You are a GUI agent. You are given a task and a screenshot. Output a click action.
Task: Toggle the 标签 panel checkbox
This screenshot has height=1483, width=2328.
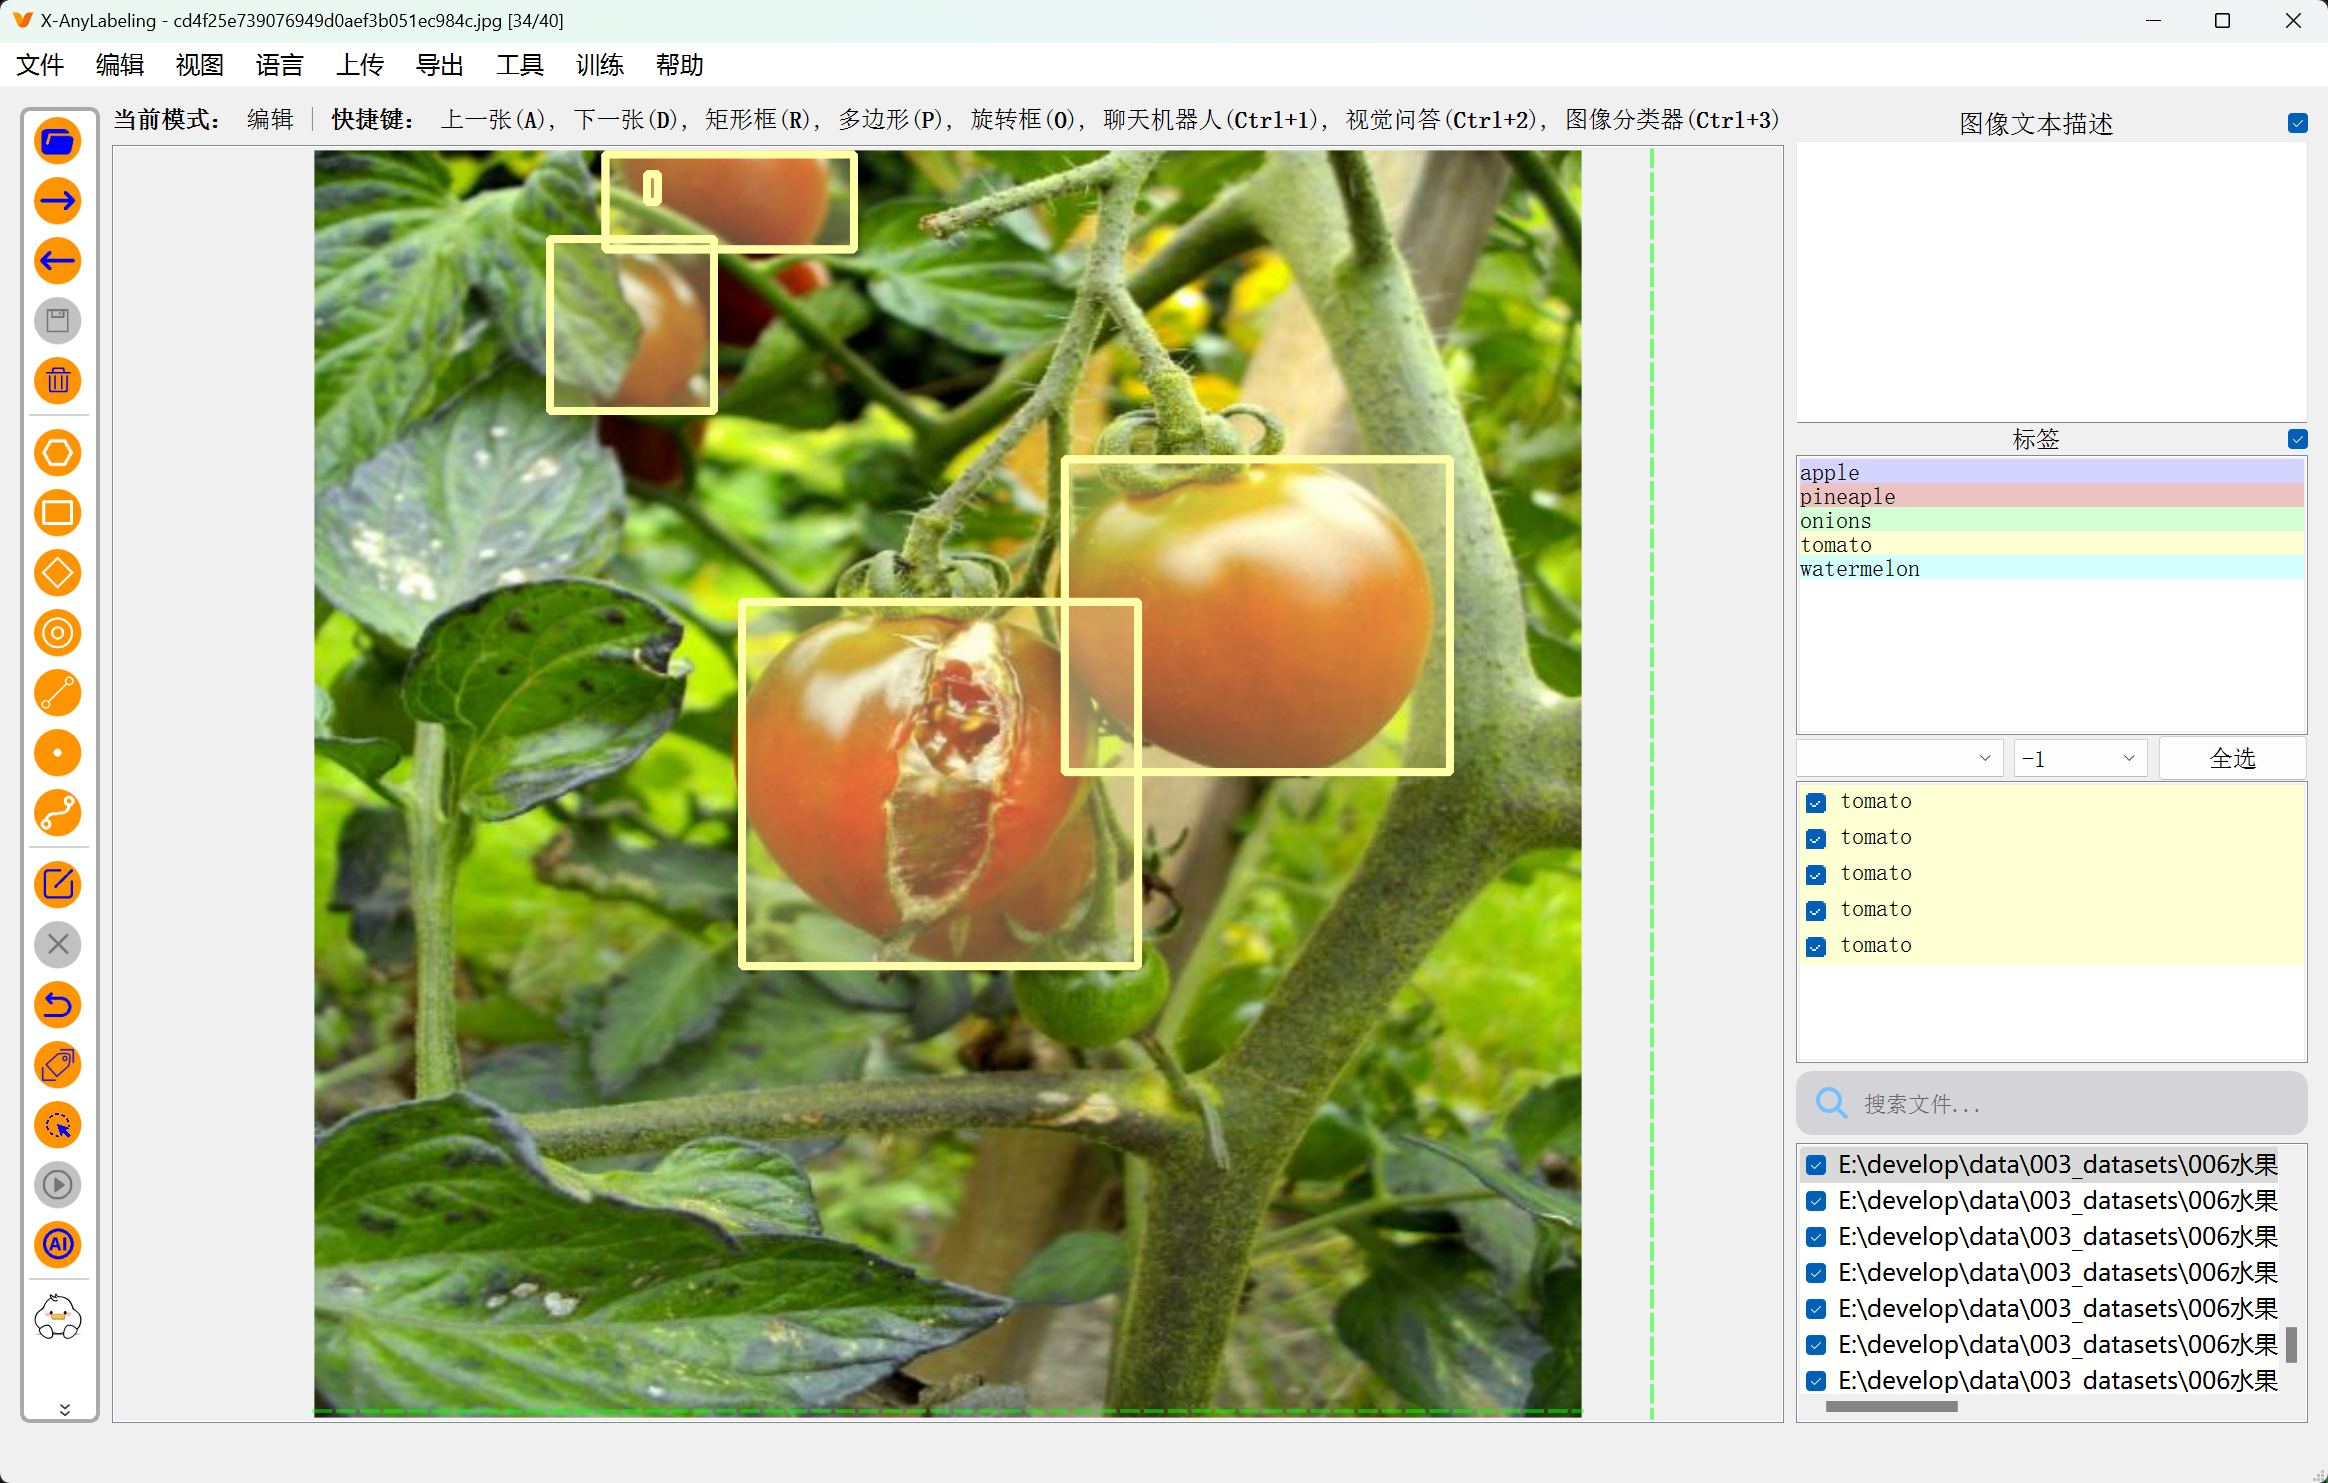point(2297,439)
